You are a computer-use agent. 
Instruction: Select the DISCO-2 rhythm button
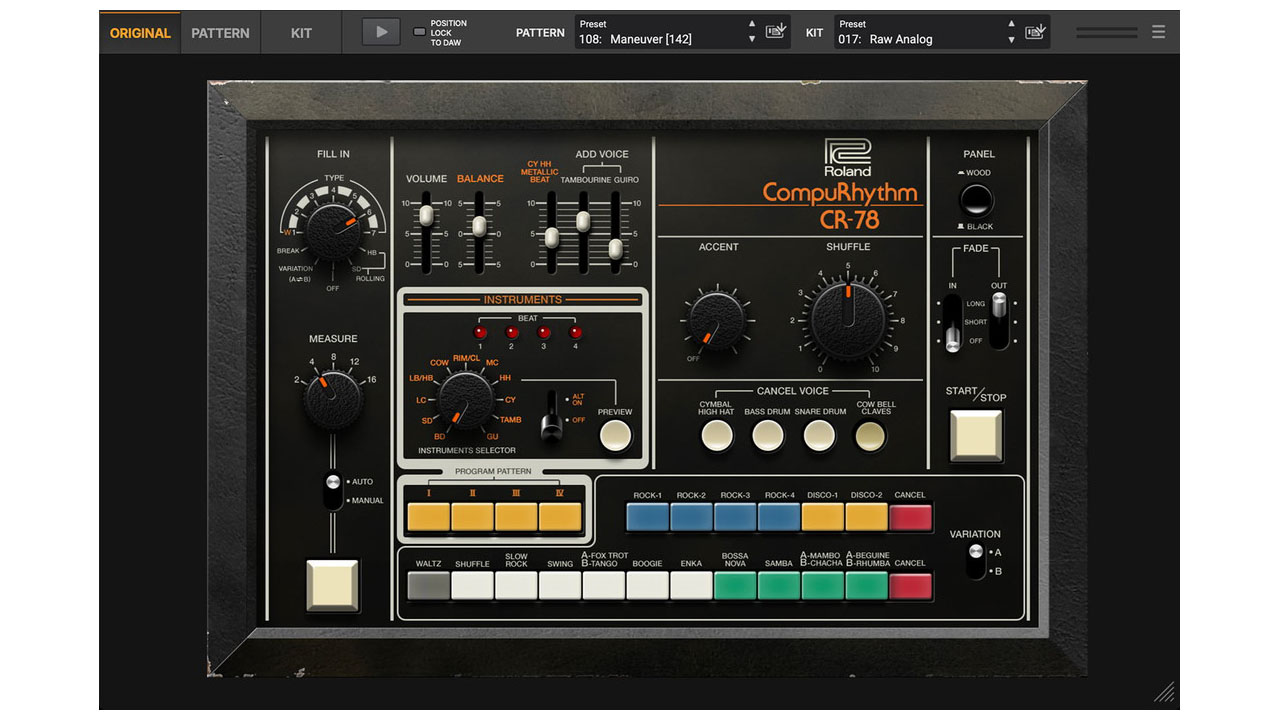[x=866, y=517]
